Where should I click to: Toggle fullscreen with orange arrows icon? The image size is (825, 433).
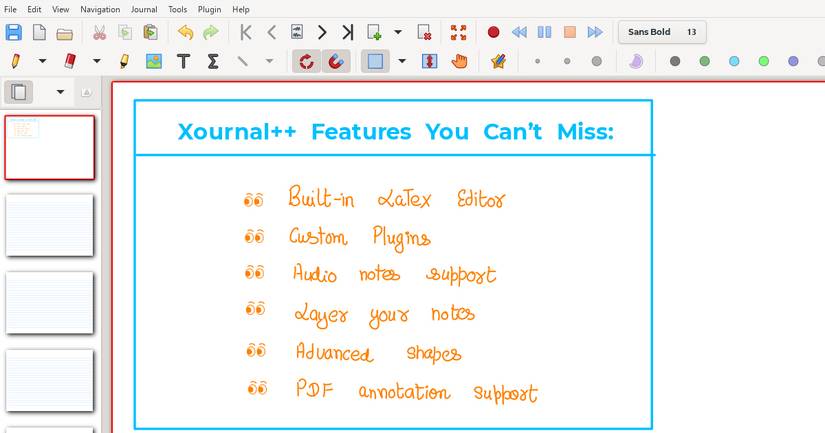click(458, 33)
